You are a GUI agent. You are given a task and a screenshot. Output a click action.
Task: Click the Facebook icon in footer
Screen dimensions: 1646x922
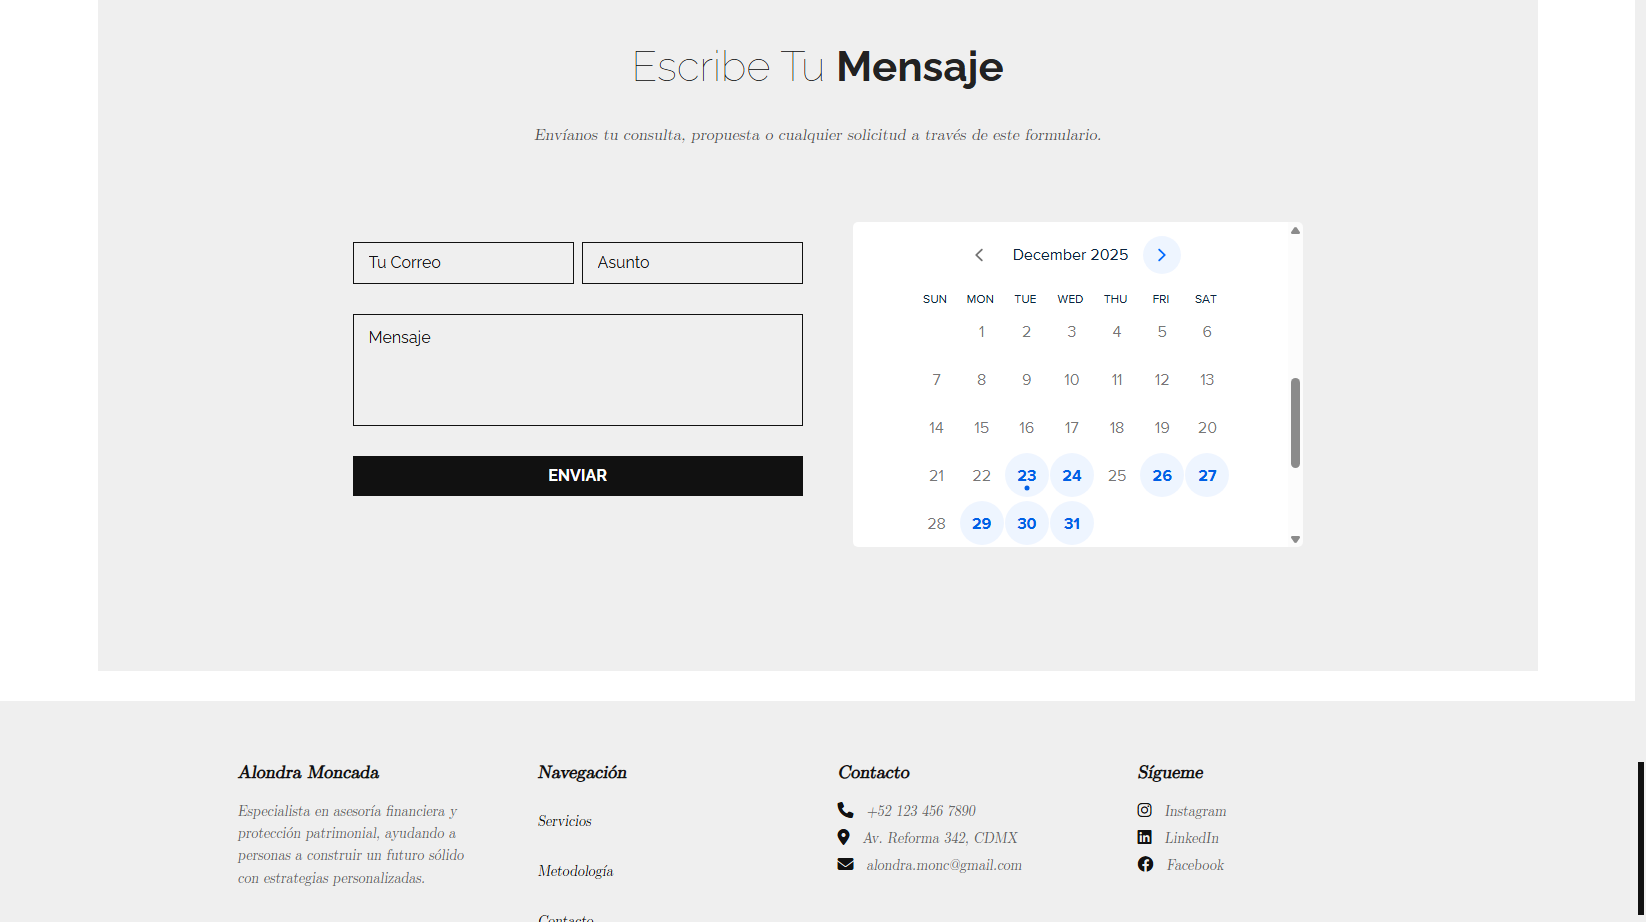click(x=1145, y=864)
